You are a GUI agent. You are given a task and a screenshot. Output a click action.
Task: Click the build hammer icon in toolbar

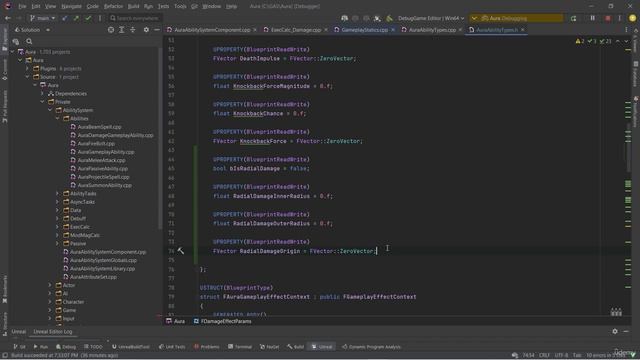(x=390, y=18)
